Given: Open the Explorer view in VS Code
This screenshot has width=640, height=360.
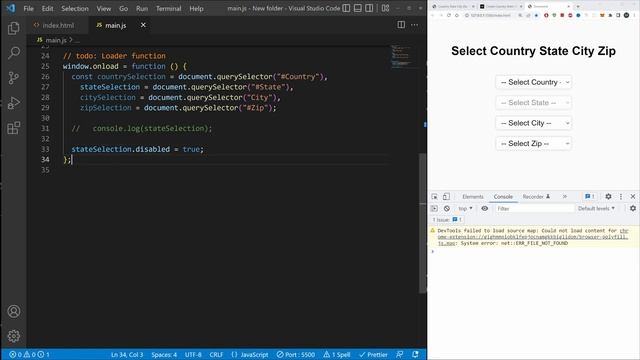Looking at the screenshot, I should (13, 28).
